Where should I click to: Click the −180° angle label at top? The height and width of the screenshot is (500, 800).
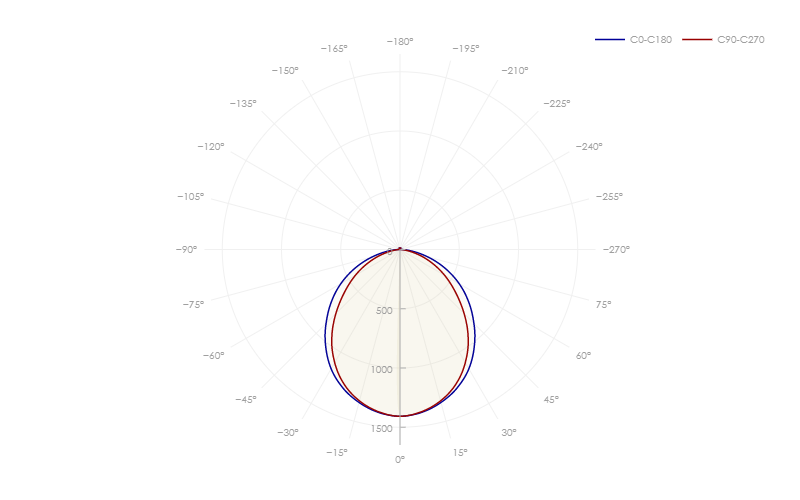click(x=400, y=42)
